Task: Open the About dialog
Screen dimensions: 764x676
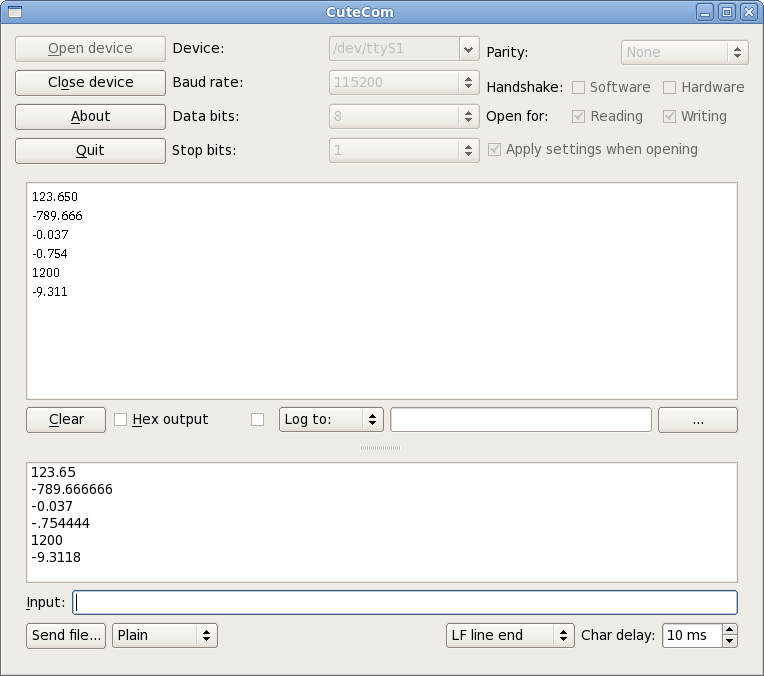Action: tap(90, 116)
